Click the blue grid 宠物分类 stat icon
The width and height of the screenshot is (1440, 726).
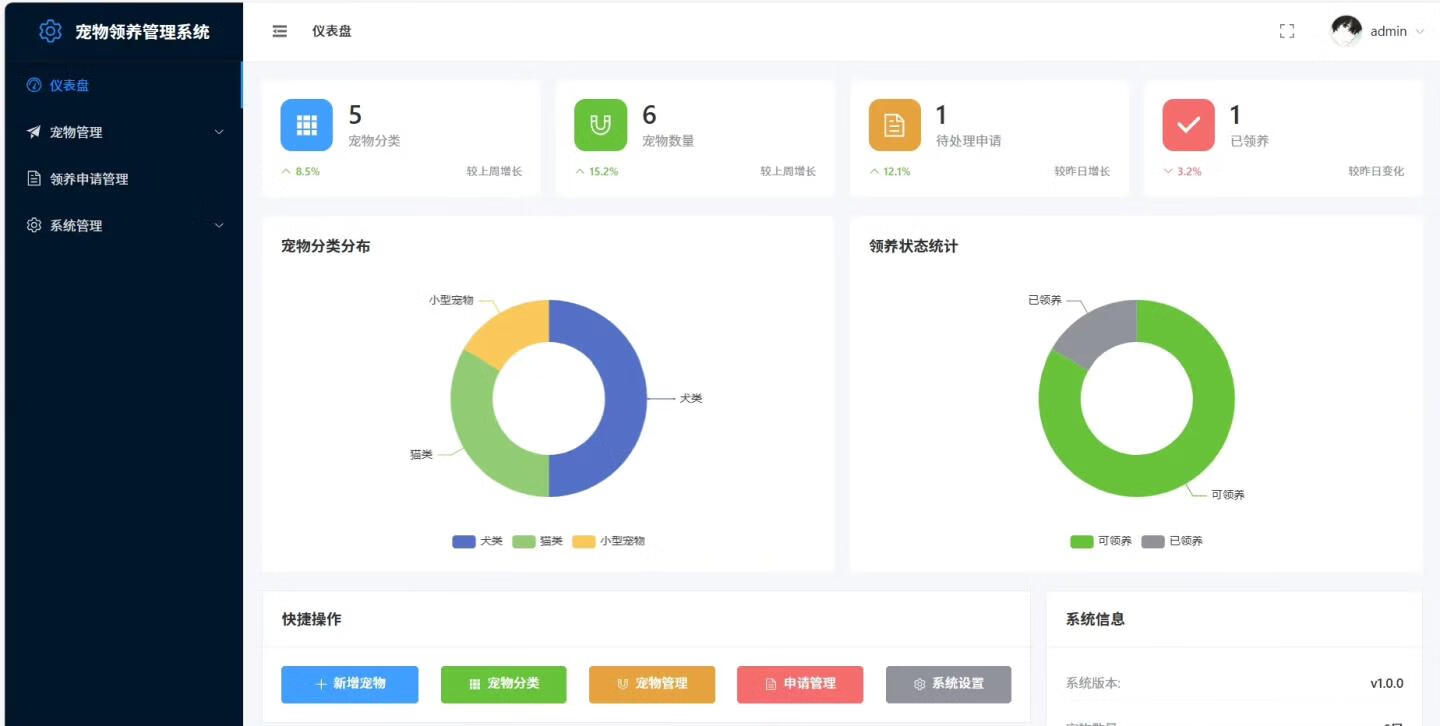(x=306, y=125)
